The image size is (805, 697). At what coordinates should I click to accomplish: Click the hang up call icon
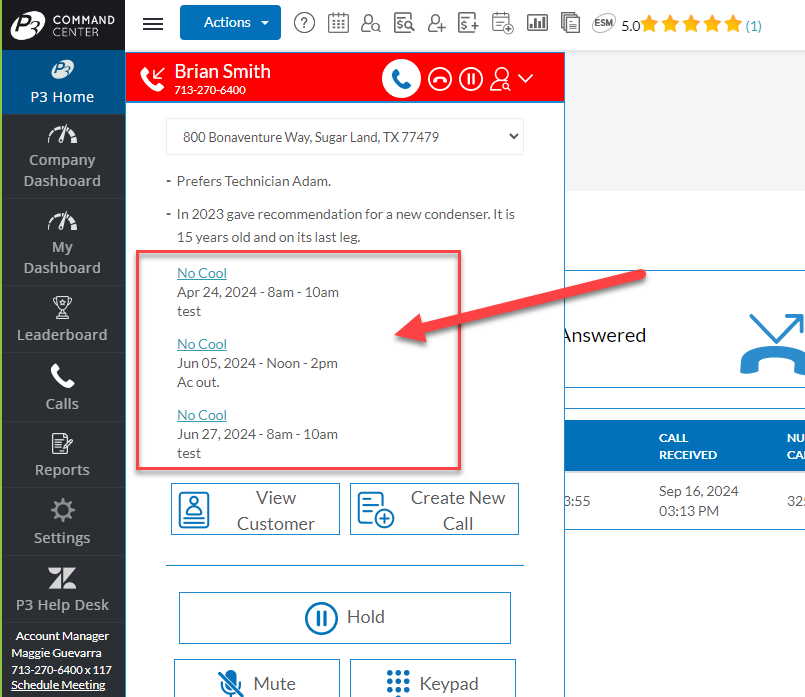pyautogui.click(x=439, y=79)
